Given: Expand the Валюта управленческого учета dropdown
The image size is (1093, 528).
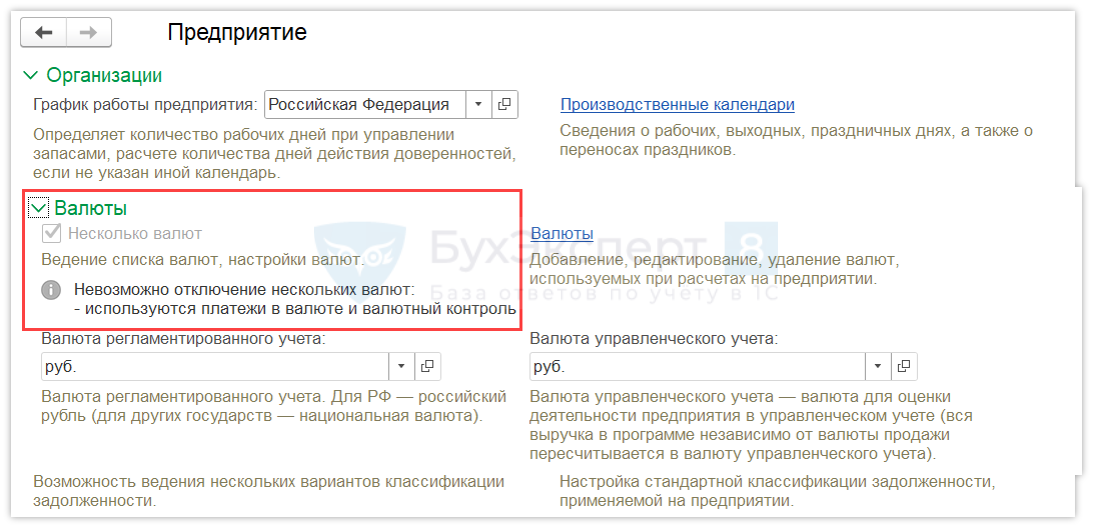Looking at the screenshot, I should pyautogui.click(x=878, y=366).
